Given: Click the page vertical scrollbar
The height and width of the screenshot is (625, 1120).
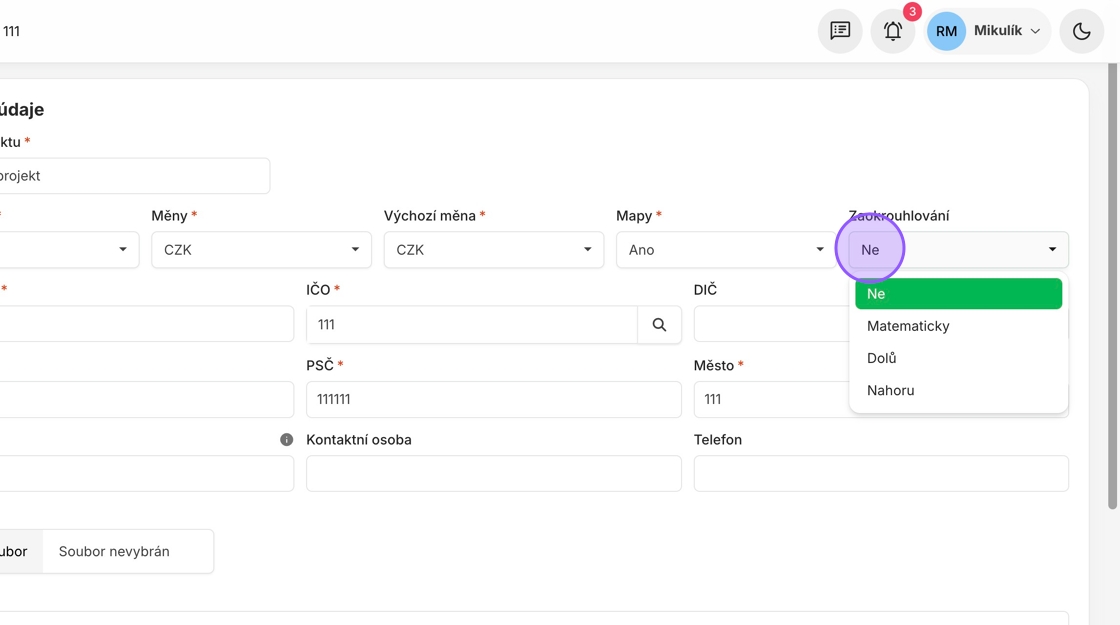Looking at the screenshot, I should click(x=1112, y=286).
